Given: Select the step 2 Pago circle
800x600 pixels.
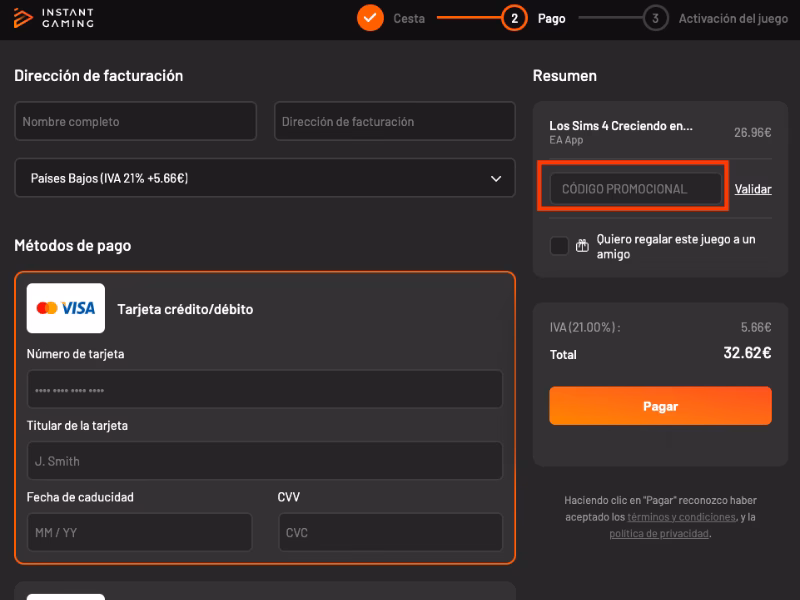Looking at the screenshot, I should (x=514, y=18).
